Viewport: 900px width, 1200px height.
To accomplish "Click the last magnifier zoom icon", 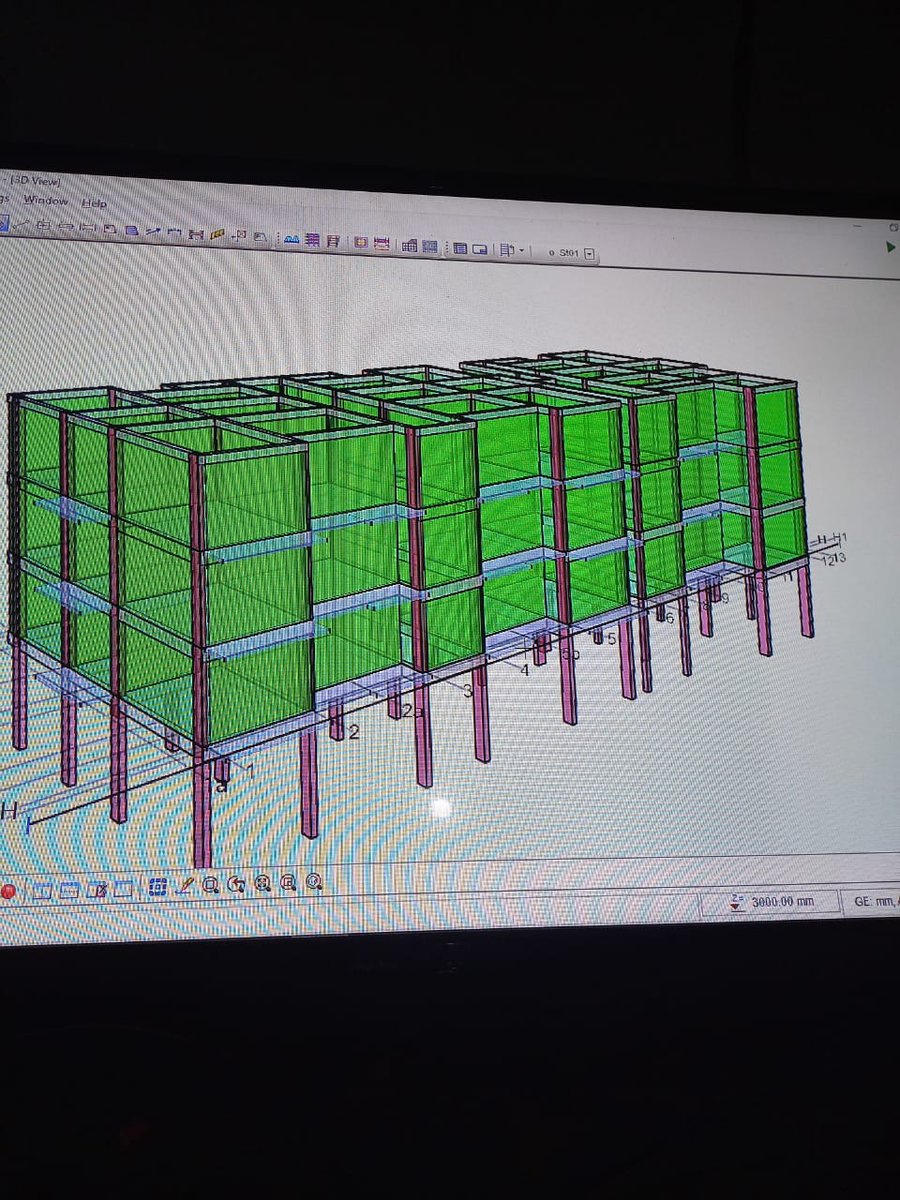I will 313,881.
